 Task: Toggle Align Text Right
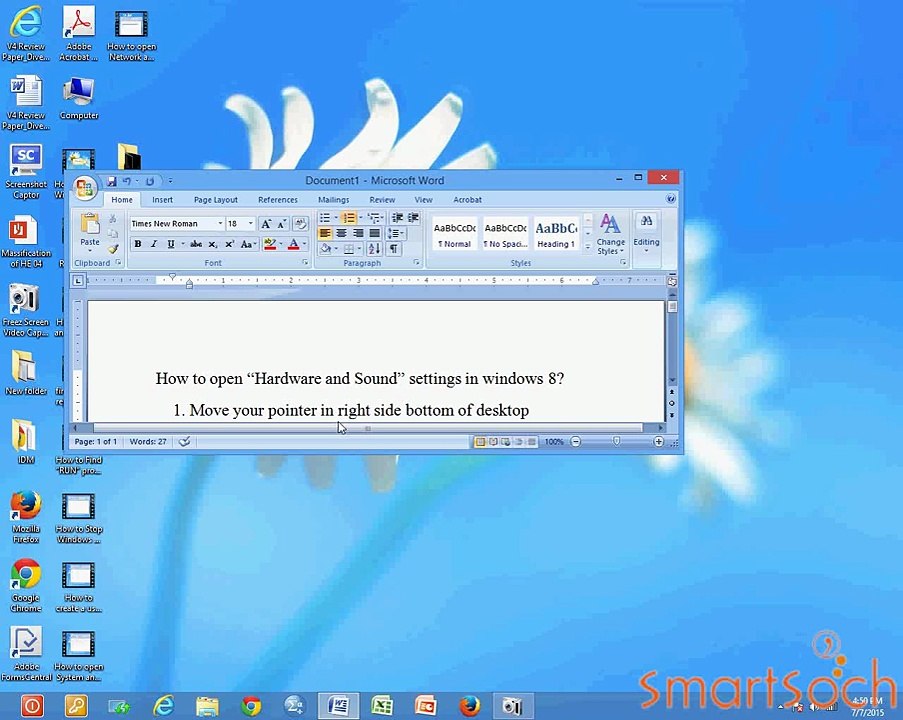[358, 233]
